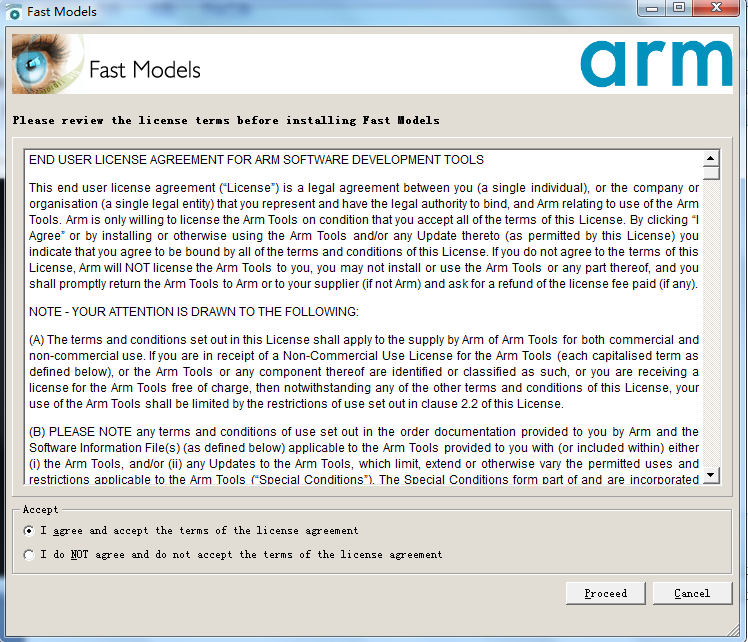This screenshot has width=748, height=642.
Task: Click the license text scrollbar thumb
Action: (x=711, y=173)
